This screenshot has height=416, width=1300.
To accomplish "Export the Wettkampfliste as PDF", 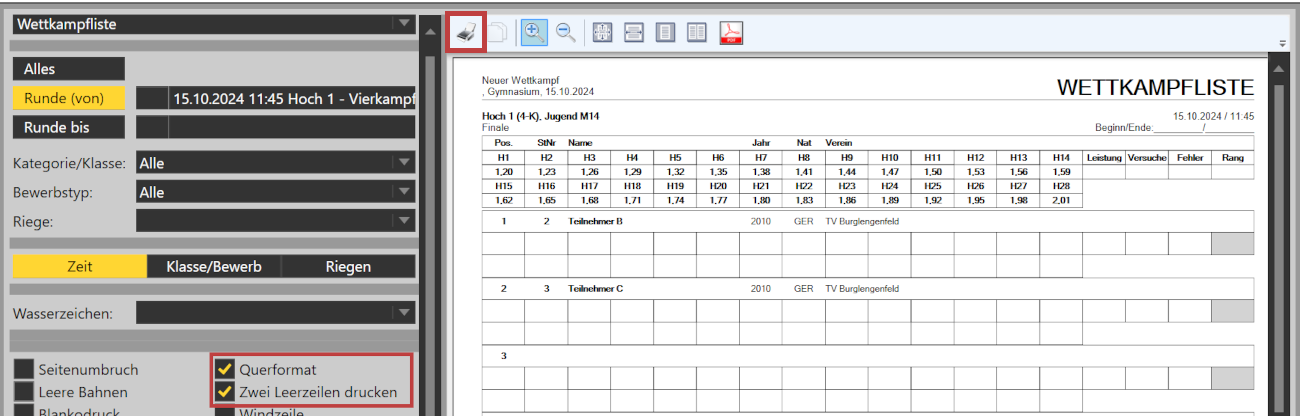I will coord(731,32).
